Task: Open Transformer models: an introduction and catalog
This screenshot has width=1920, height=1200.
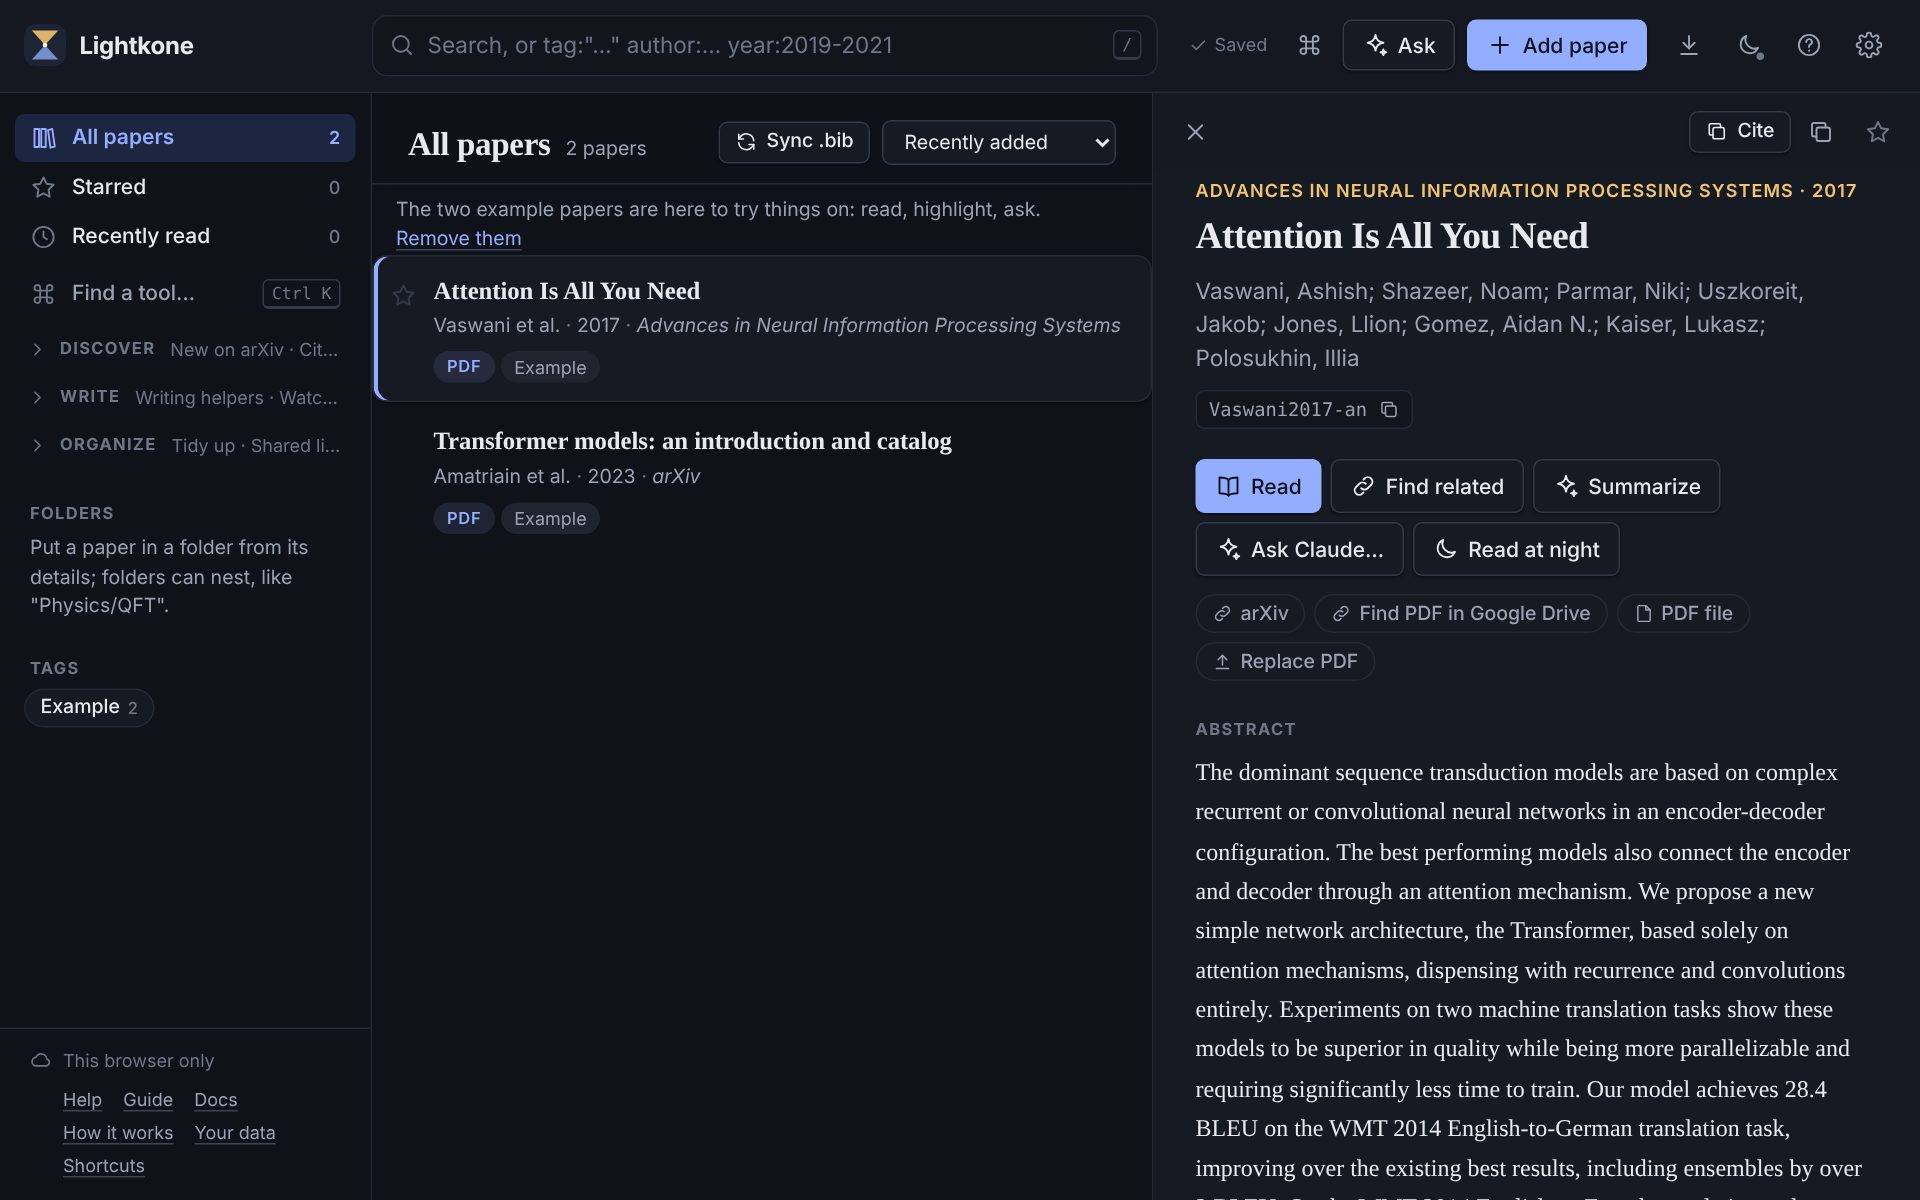Action: 692,441
